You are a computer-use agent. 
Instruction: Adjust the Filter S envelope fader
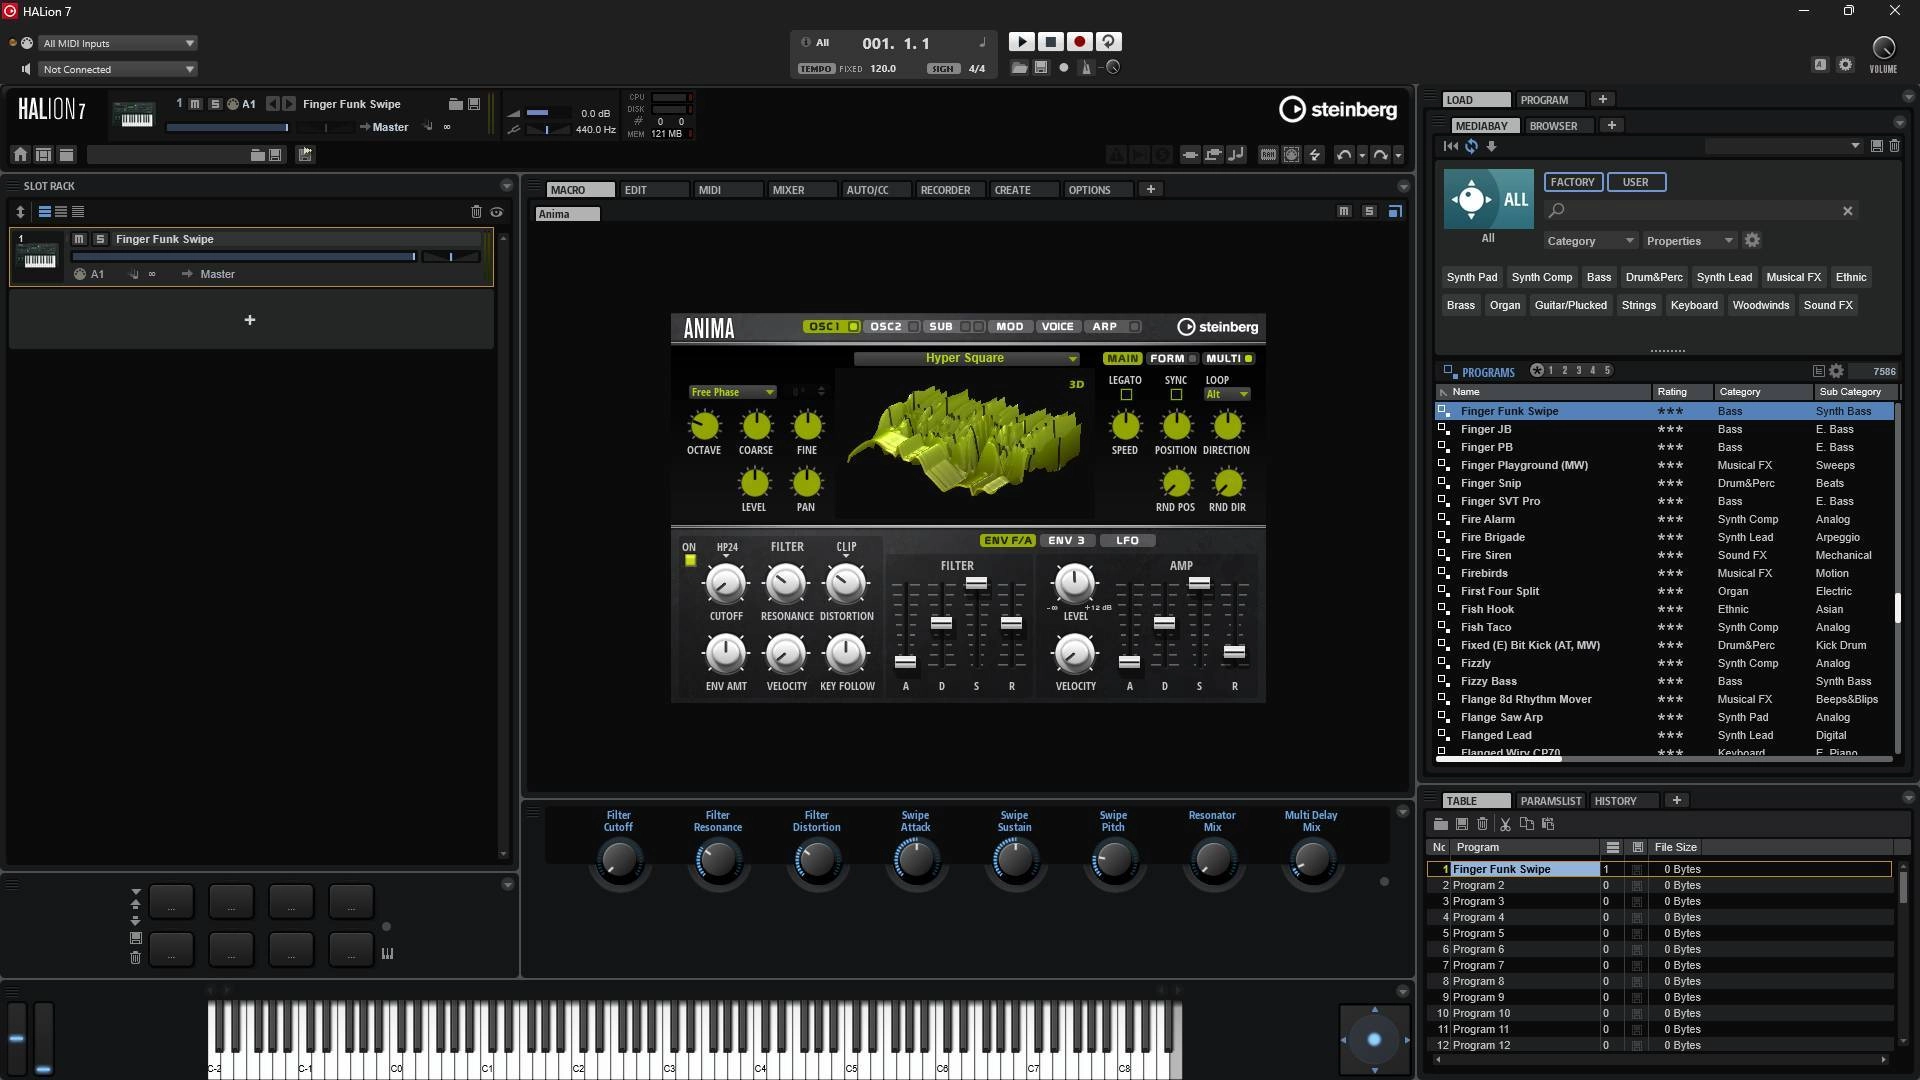click(x=976, y=583)
